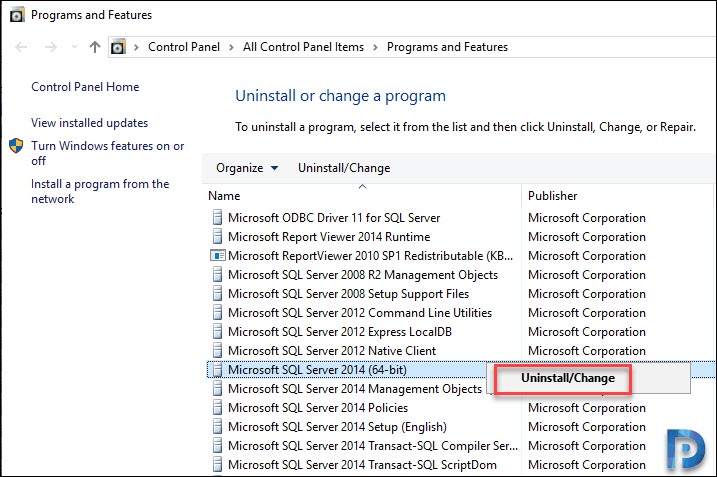Click icon of SQL Server 2012 Express LocalDB

[218, 331]
